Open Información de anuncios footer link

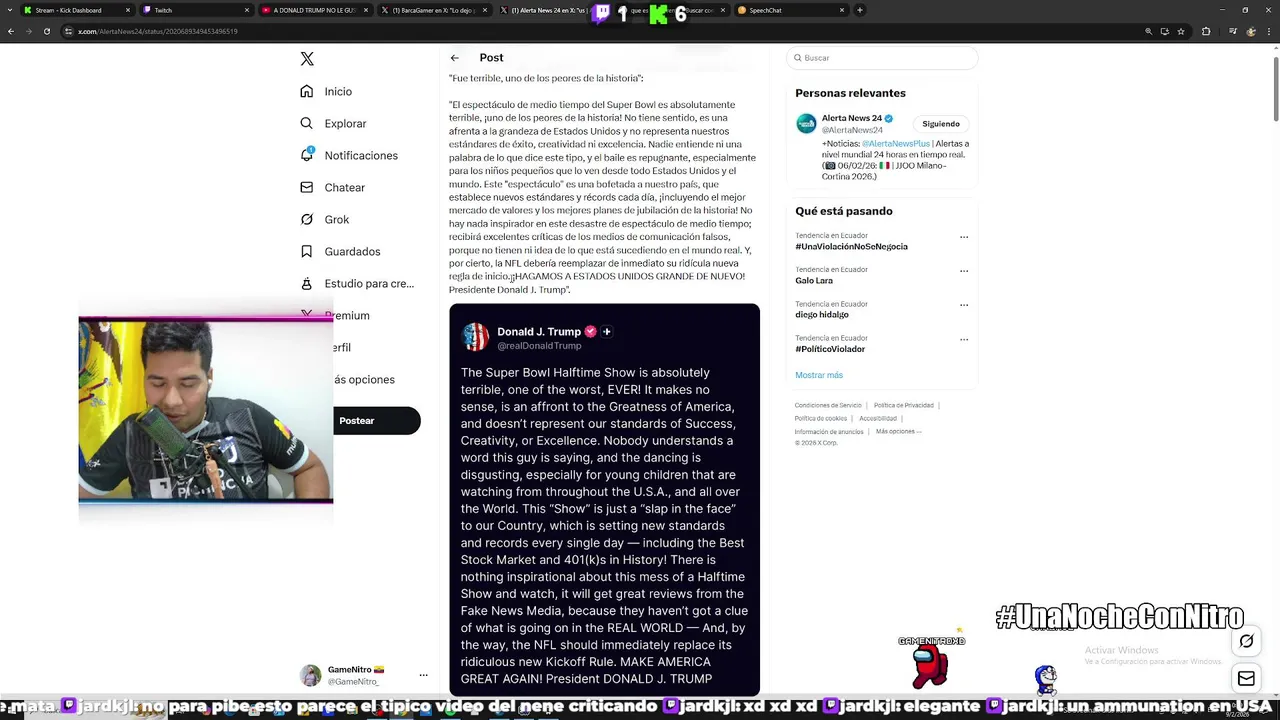pos(829,431)
